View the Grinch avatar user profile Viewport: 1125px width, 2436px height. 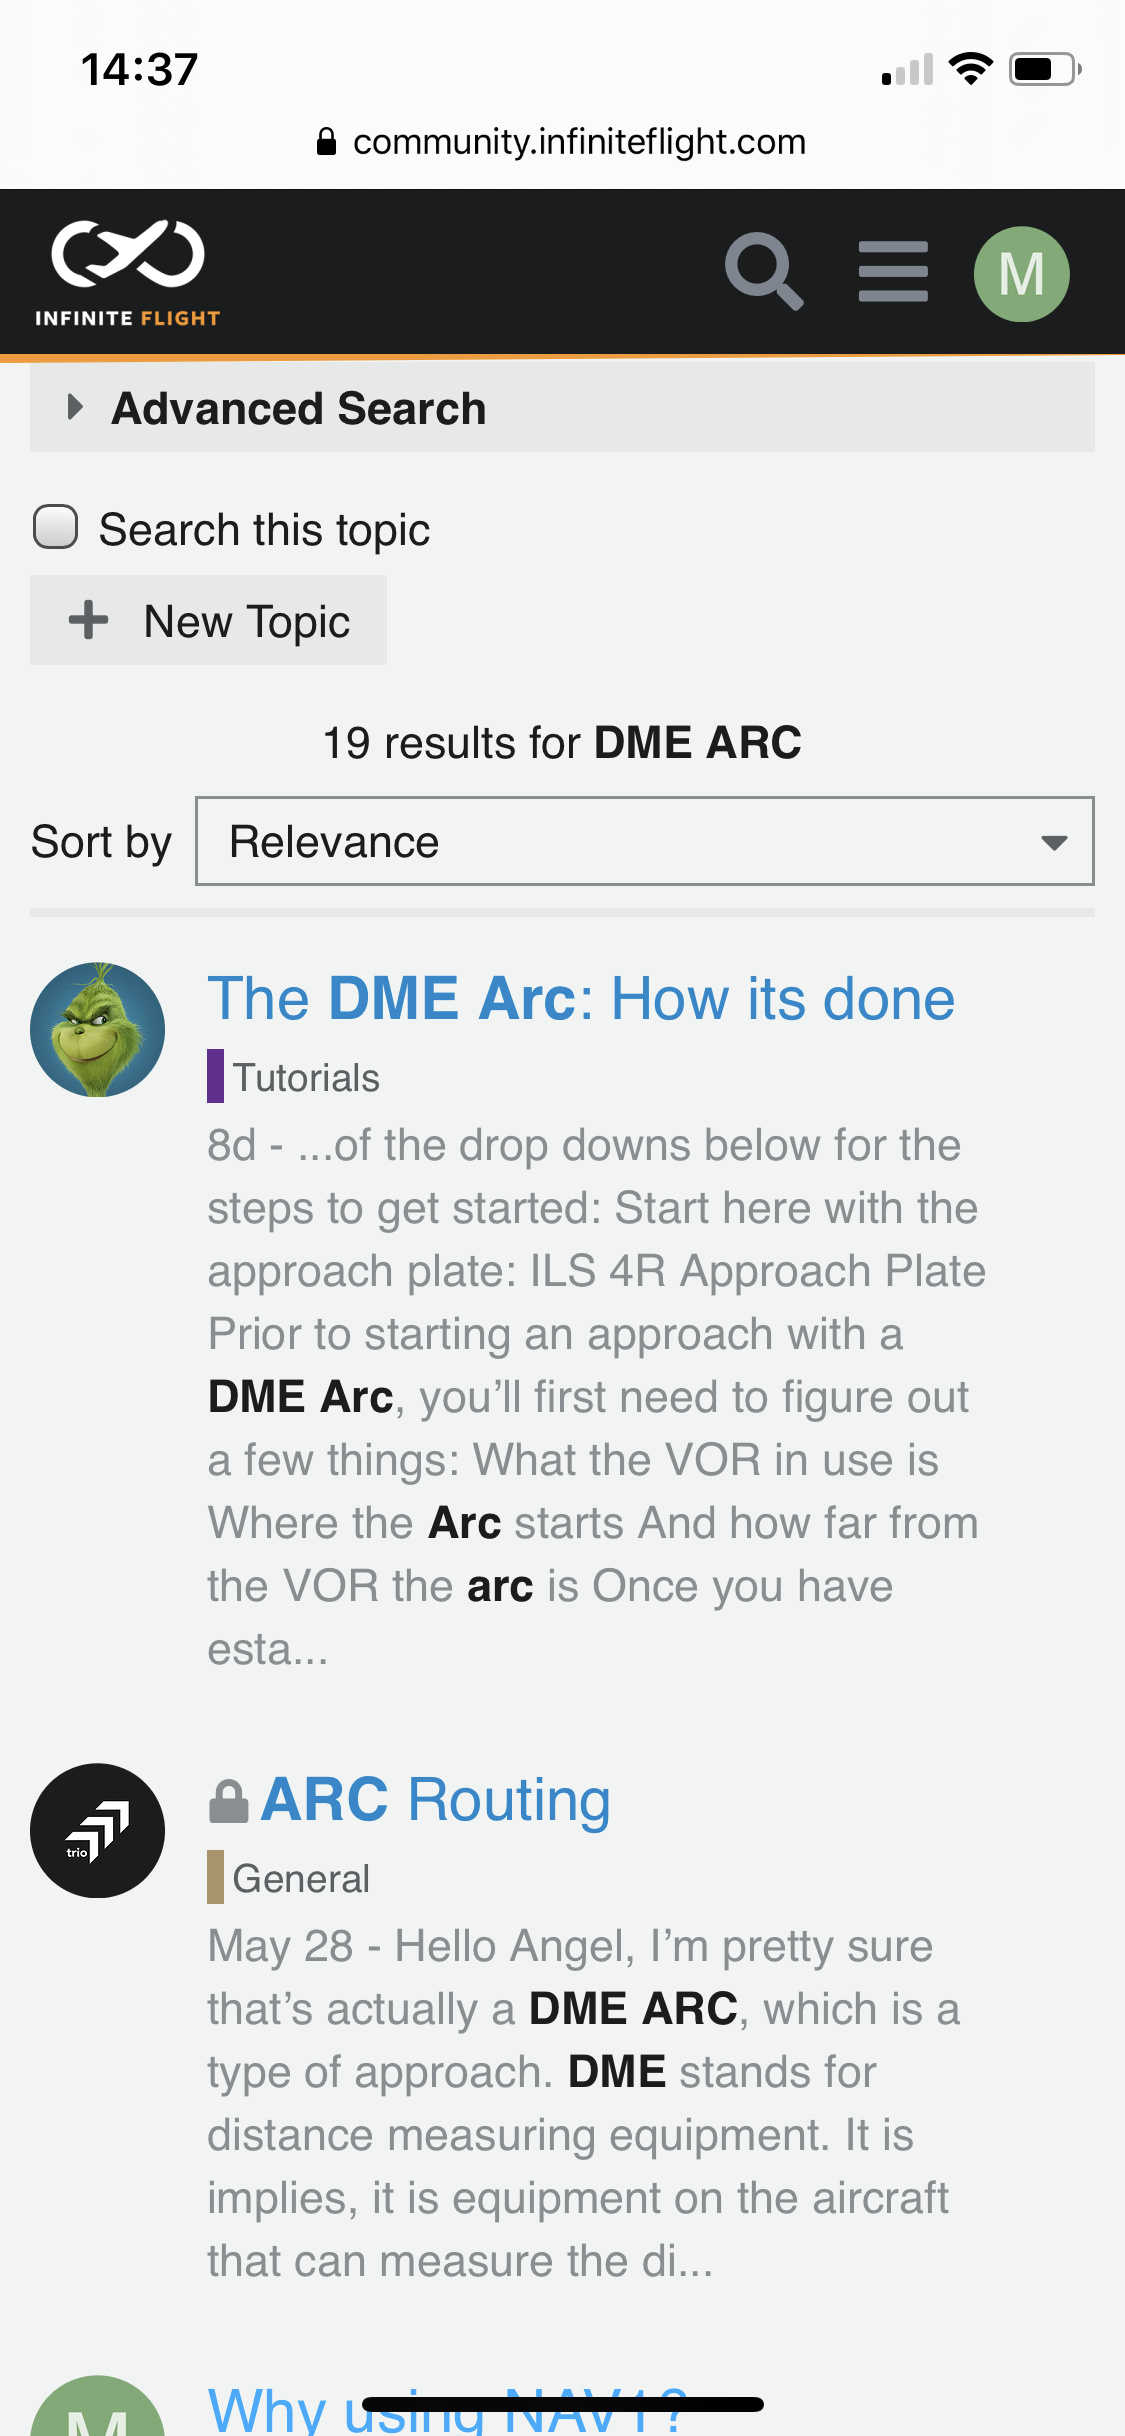click(x=97, y=1030)
